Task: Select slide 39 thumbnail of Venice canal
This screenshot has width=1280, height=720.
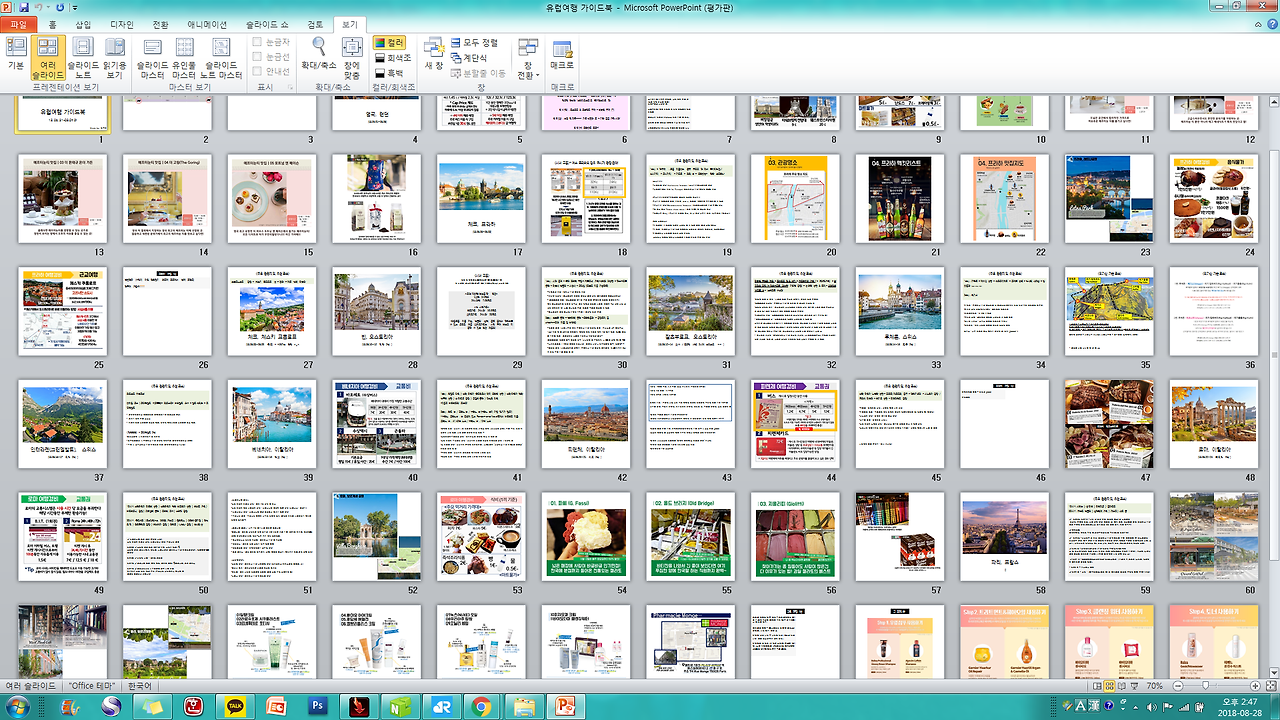Action: click(272, 424)
